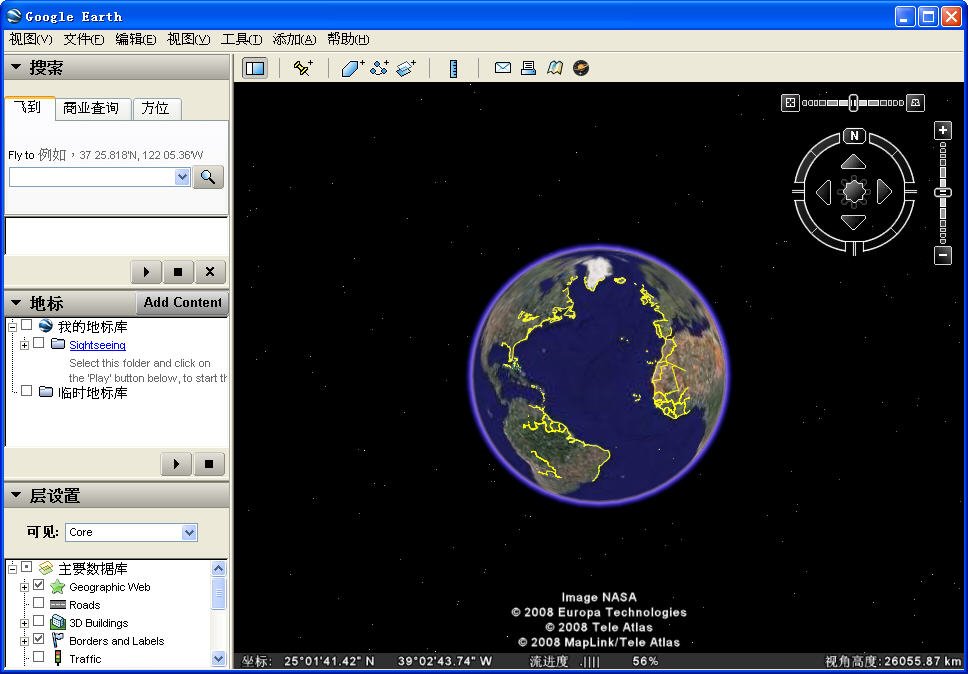The image size is (968, 674).
Task: Click the zoom slider handle on the right
Action: click(942, 192)
